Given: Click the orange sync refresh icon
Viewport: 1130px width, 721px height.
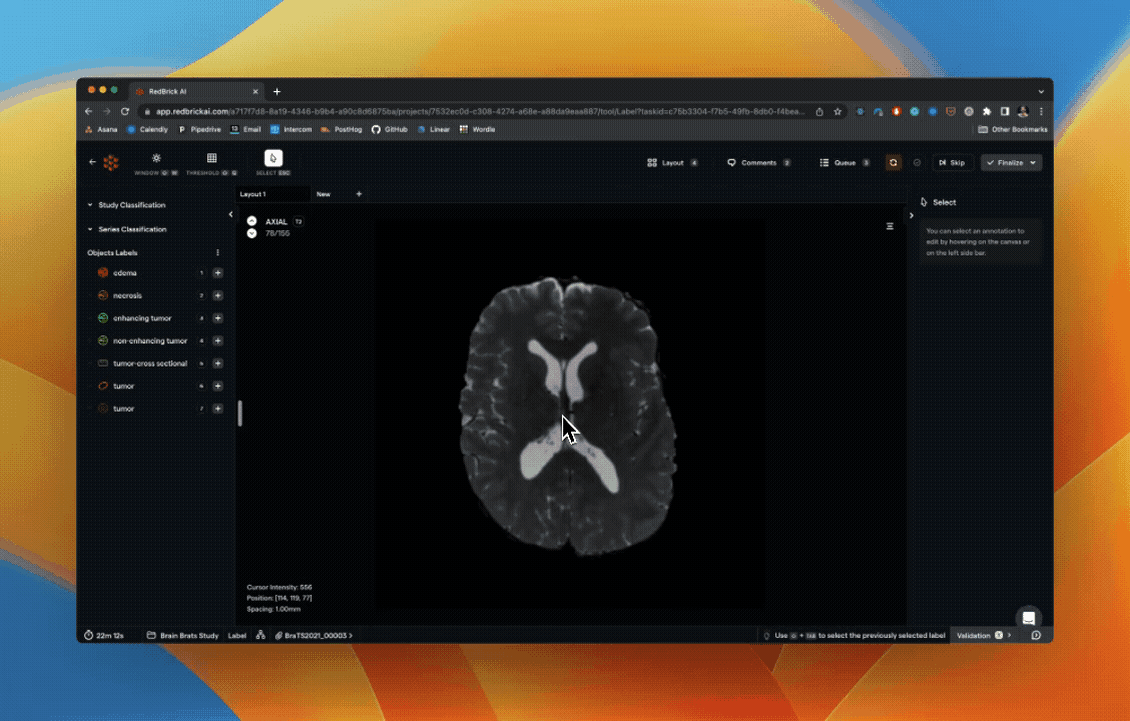Looking at the screenshot, I should 893,162.
